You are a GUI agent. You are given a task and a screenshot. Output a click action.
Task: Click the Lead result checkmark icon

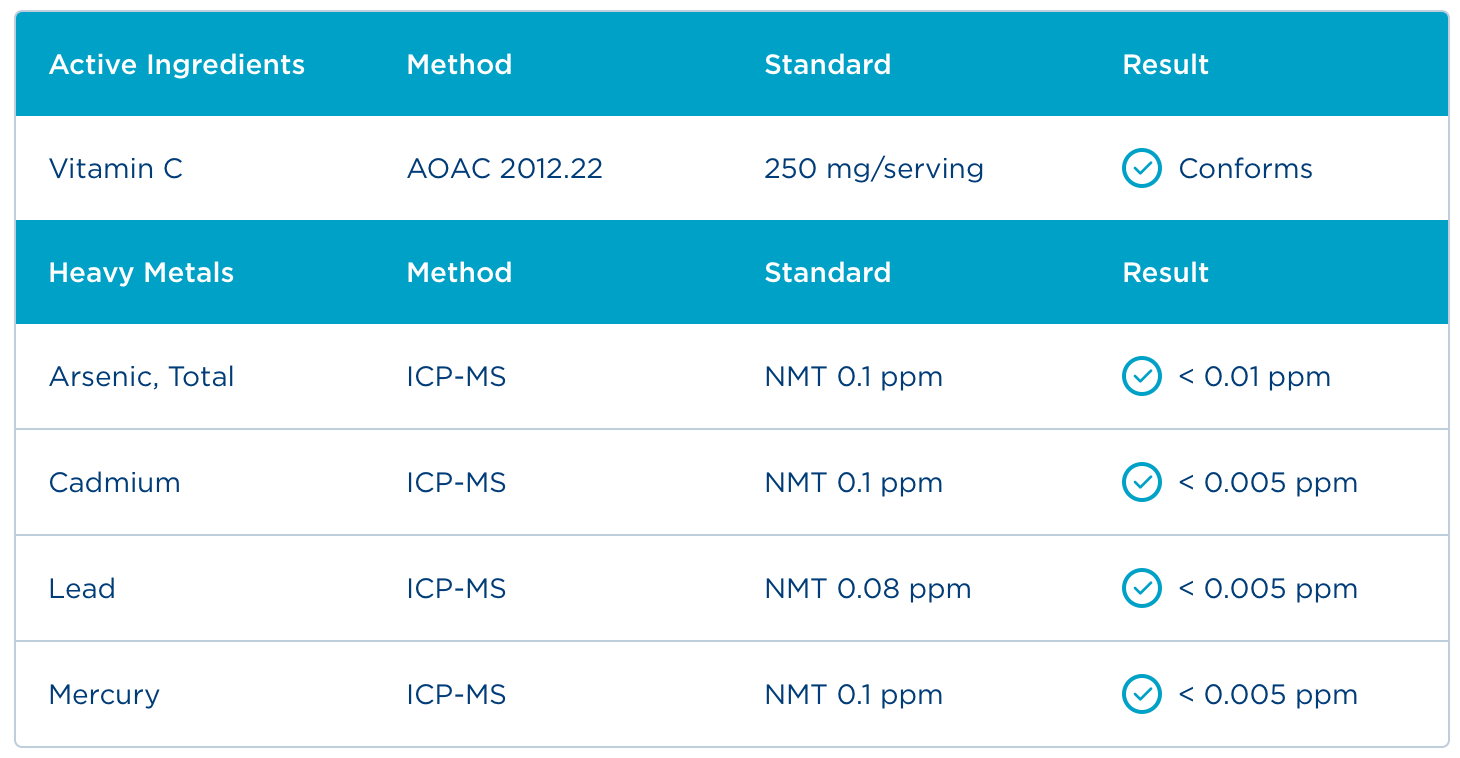[1141, 589]
